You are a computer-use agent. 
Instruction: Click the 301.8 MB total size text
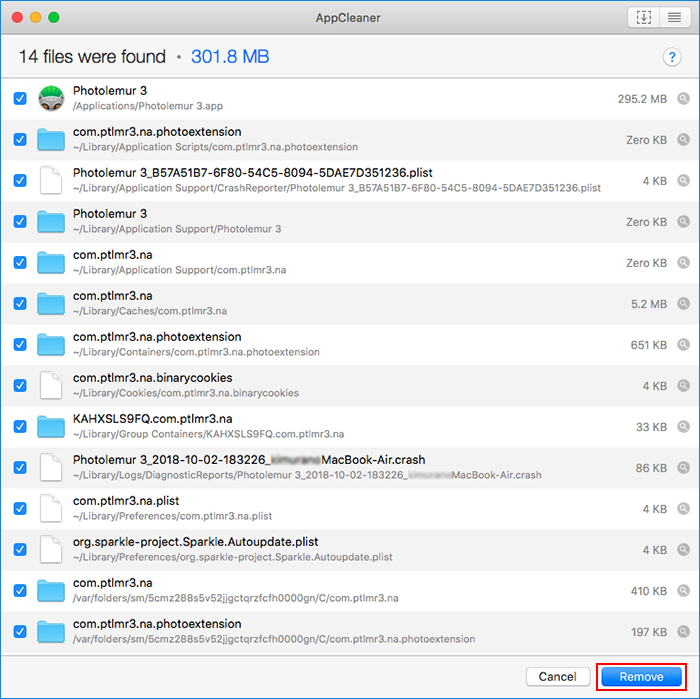coord(230,57)
